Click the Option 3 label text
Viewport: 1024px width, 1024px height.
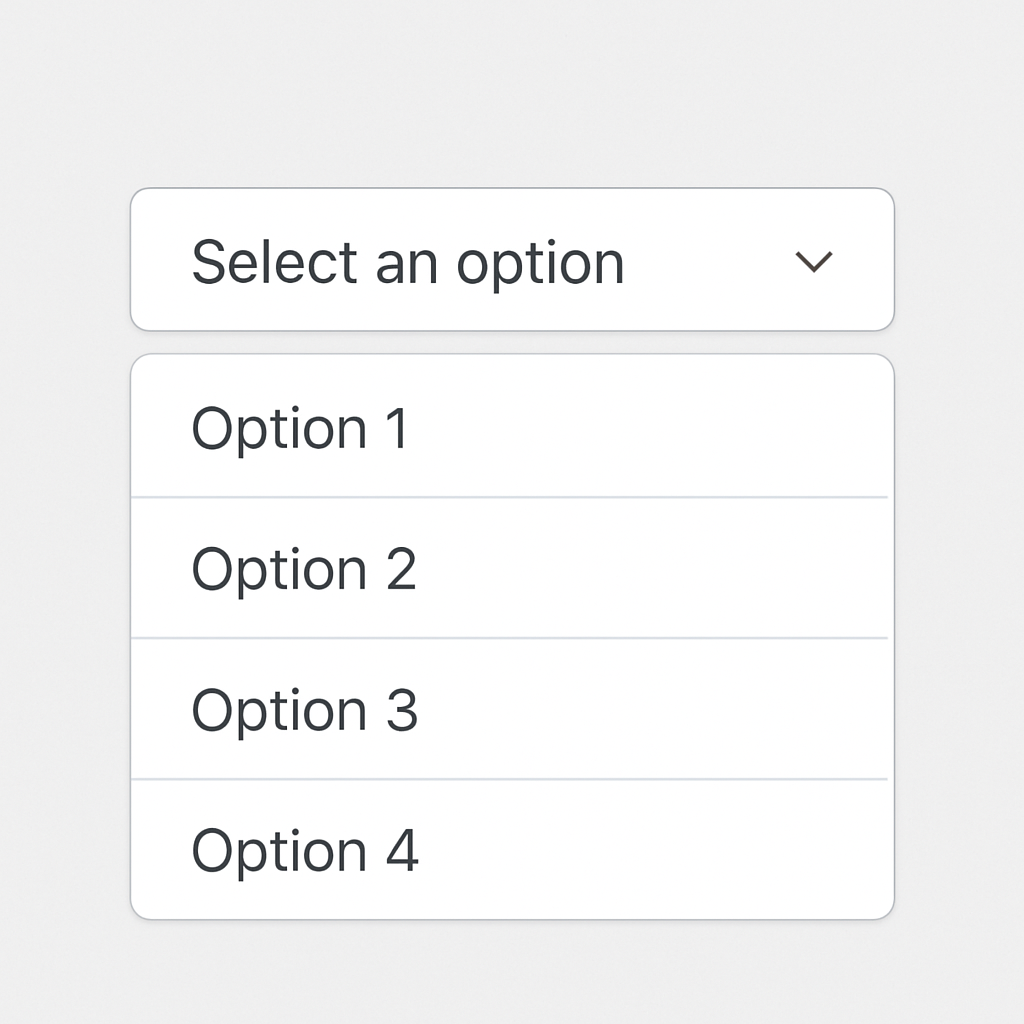(304, 711)
